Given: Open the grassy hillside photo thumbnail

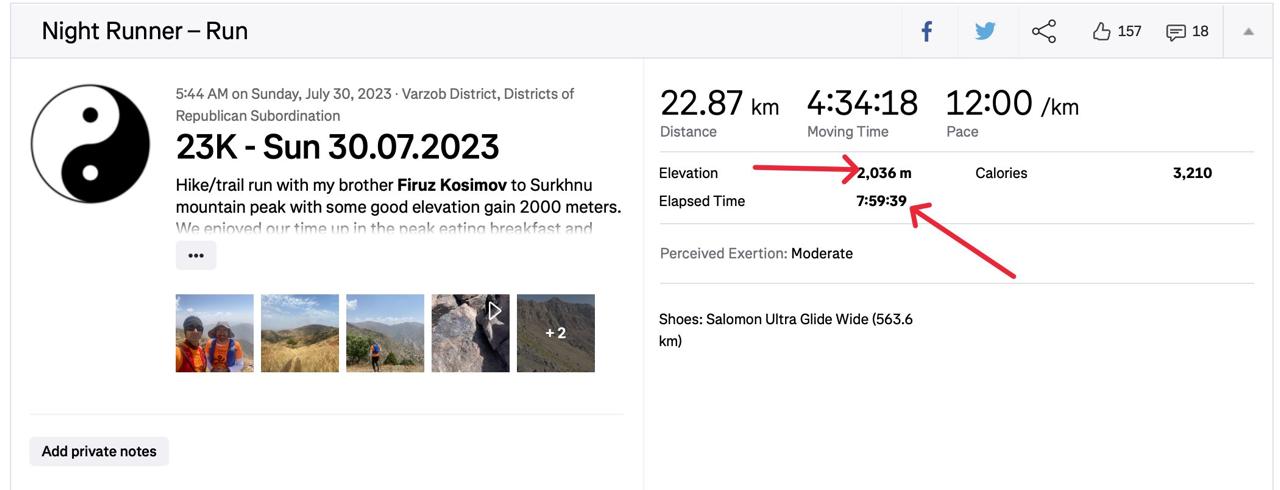Looking at the screenshot, I should [x=300, y=333].
